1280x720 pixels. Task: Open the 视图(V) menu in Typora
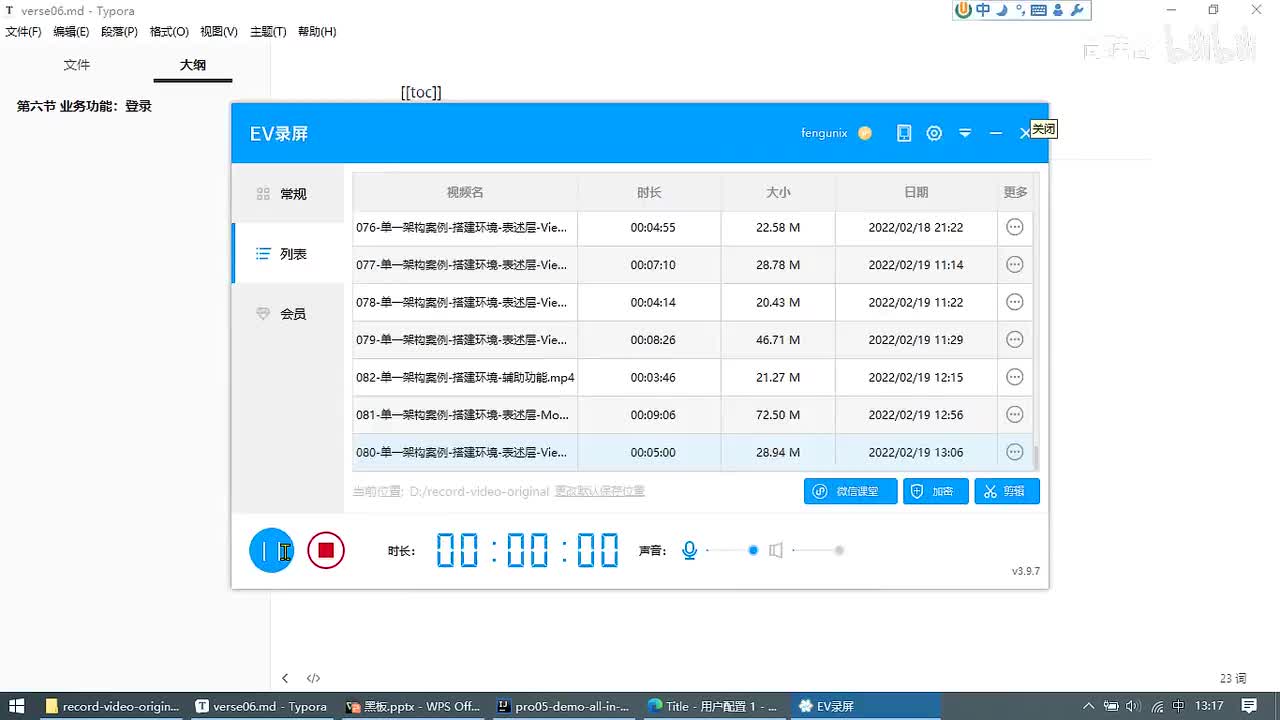(219, 32)
